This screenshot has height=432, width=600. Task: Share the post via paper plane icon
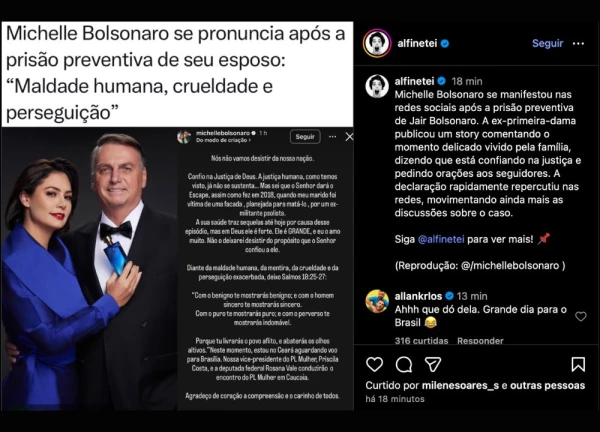(x=435, y=365)
